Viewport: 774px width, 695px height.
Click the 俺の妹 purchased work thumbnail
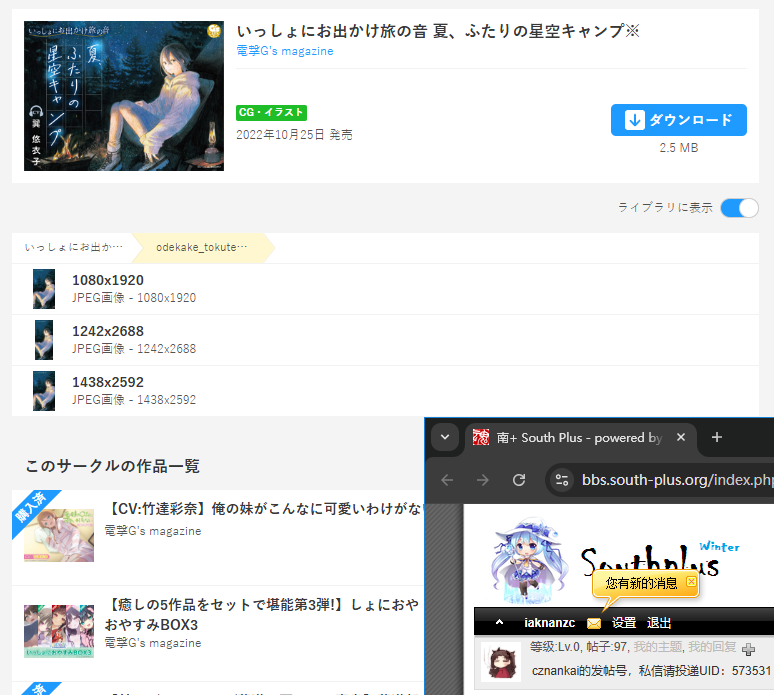tap(59, 536)
